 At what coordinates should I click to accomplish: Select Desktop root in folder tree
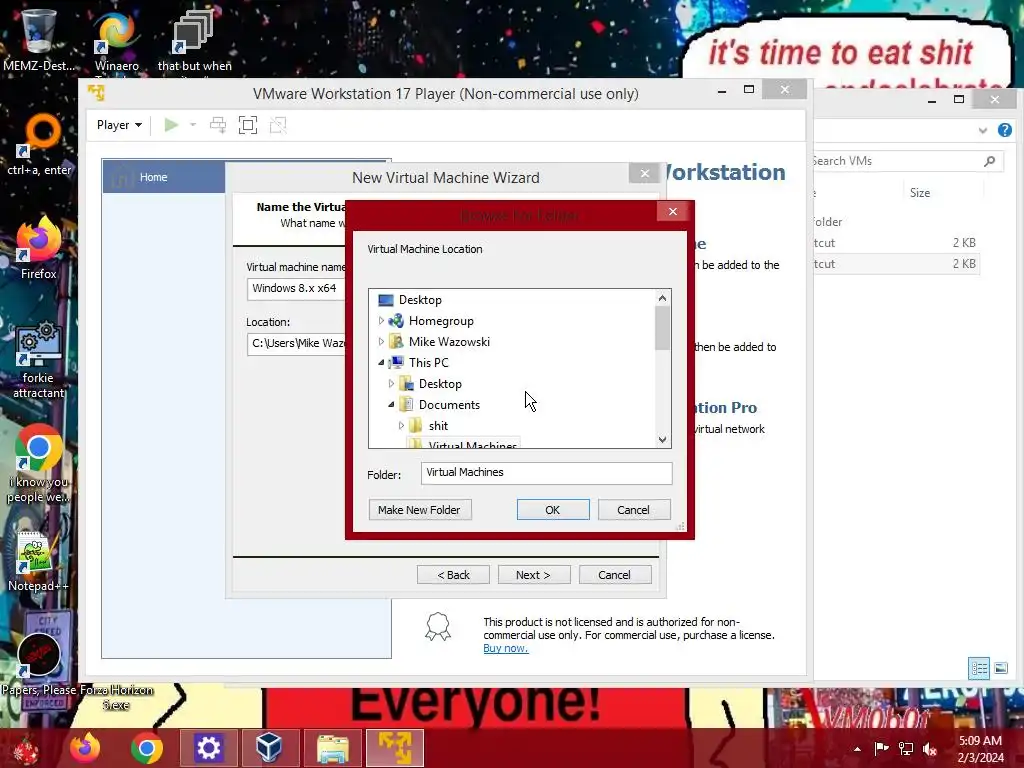click(420, 300)
